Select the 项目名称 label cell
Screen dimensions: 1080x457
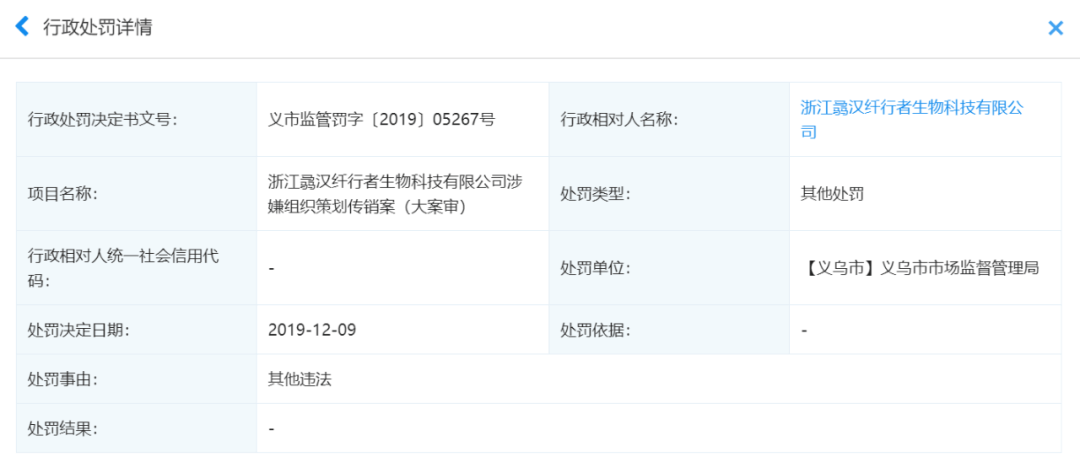[x=63, y=194]
